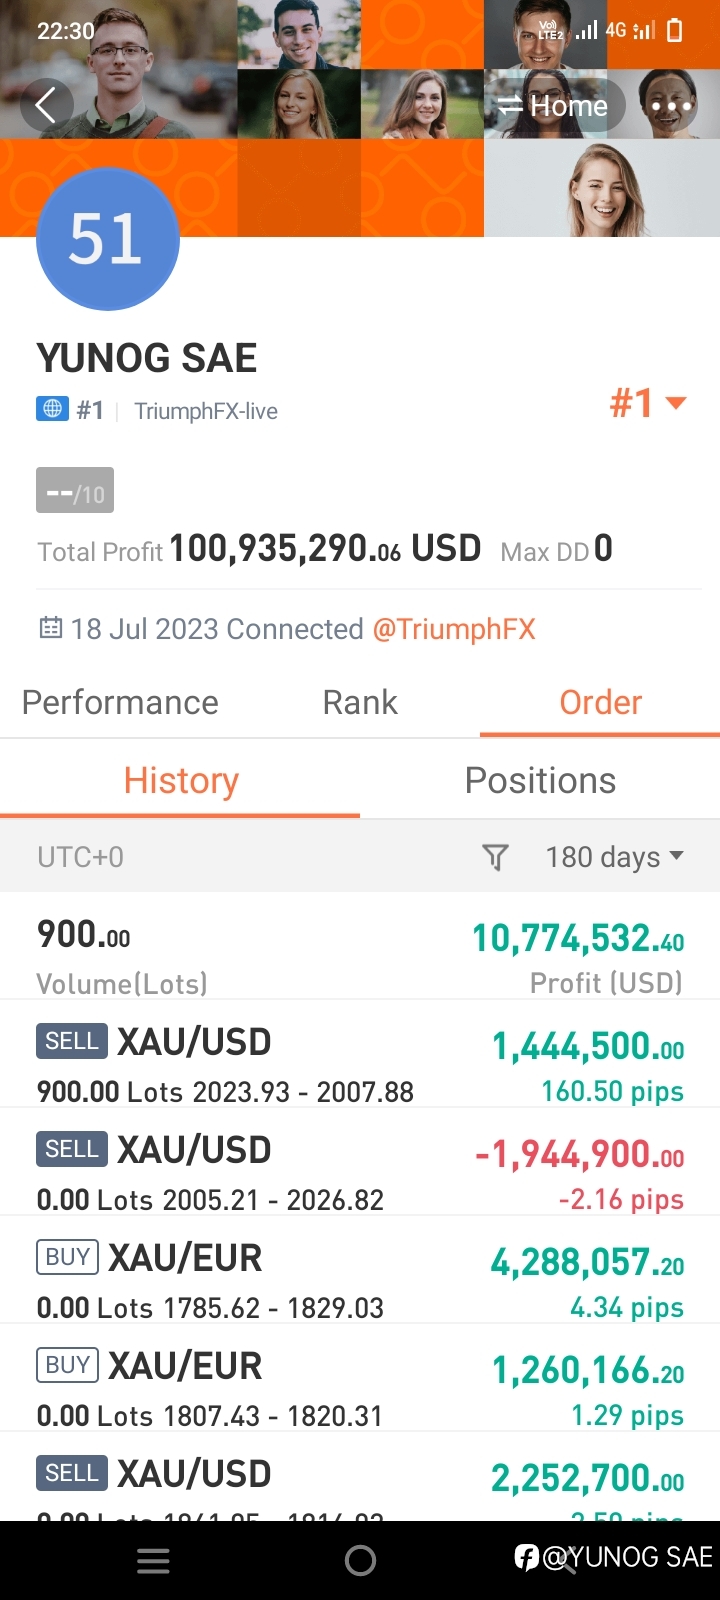The width and height of the screenshot is (720, 1600).
Task: Select the History sub-tab
Action: click(x=180, y=780)
